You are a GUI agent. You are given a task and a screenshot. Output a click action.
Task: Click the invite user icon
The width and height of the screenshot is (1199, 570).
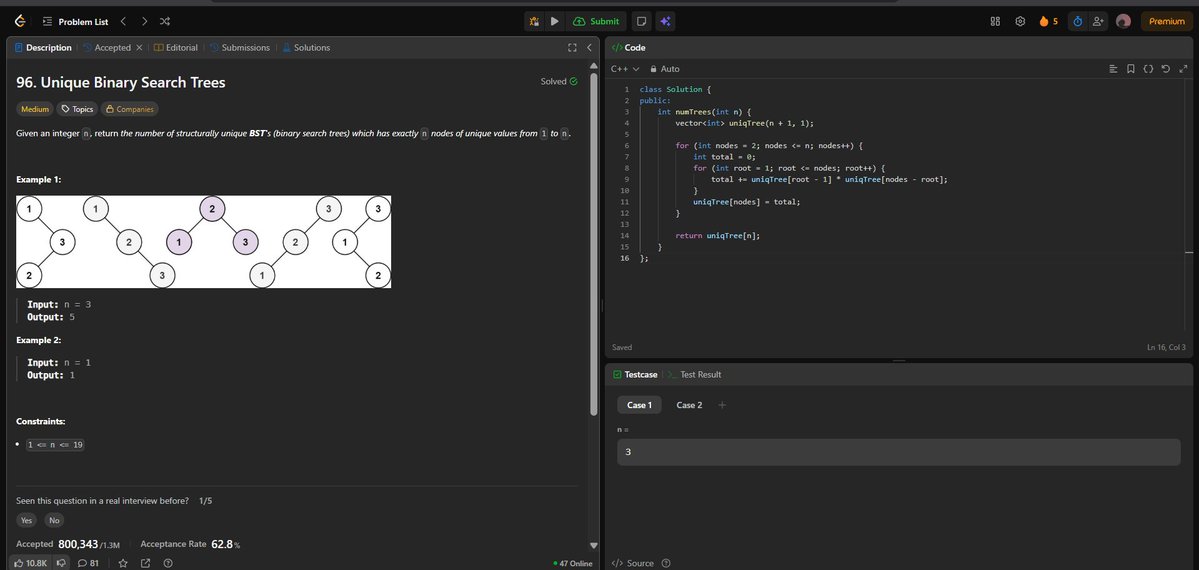[1098, 21]
